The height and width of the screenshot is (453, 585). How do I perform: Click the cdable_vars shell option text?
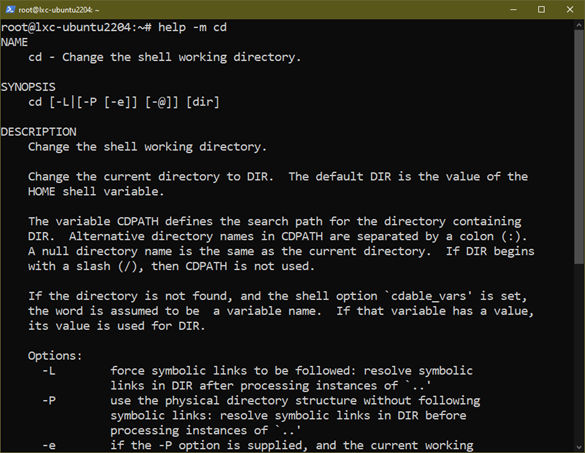tap(428, 296)
